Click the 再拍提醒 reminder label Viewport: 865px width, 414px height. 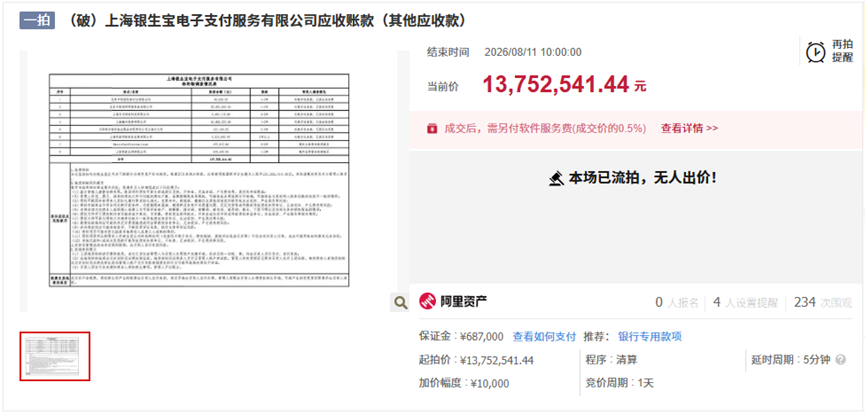pos(842,51)
